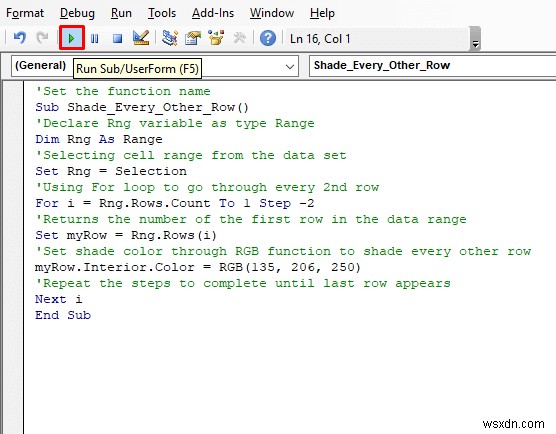Open the Project Explorer icon
Image resolution: width=556 pixels, height=434 pixels.
169,38
